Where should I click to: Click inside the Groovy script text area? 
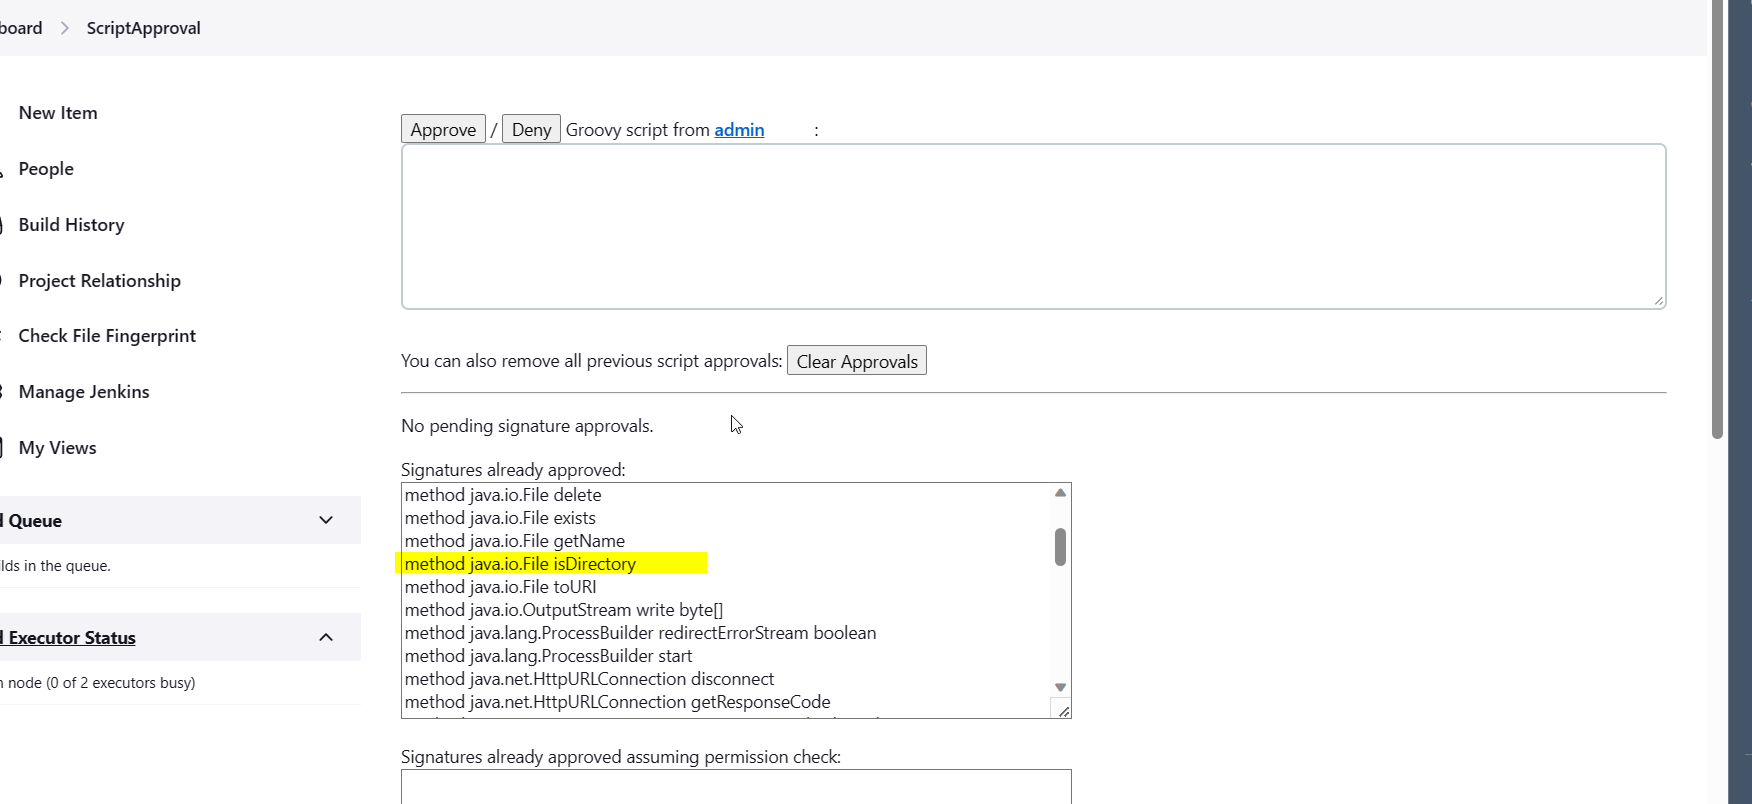point(1033,226)
